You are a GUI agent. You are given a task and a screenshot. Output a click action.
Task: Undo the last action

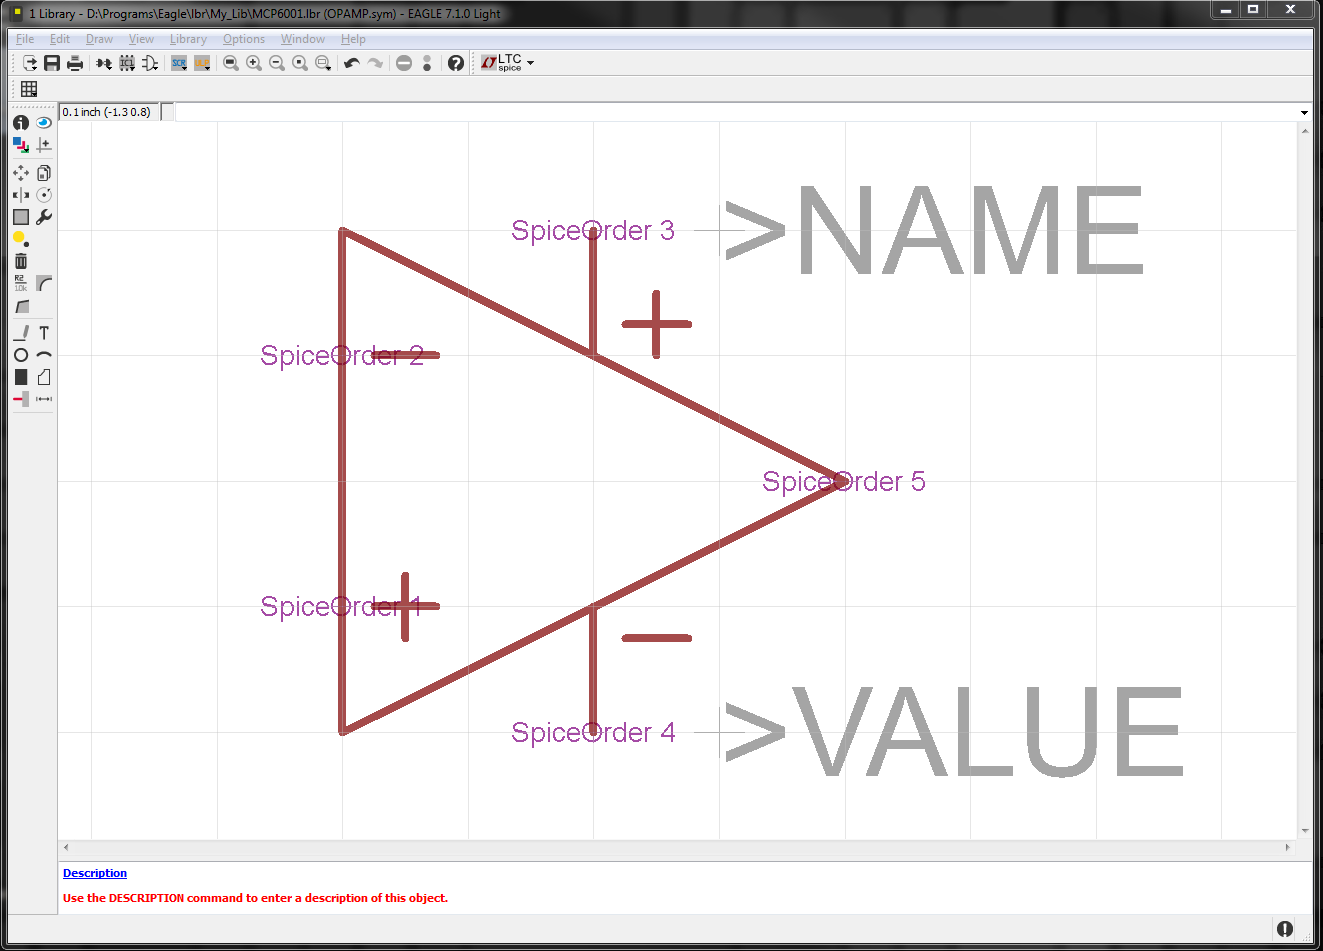[x=351, y=63]
